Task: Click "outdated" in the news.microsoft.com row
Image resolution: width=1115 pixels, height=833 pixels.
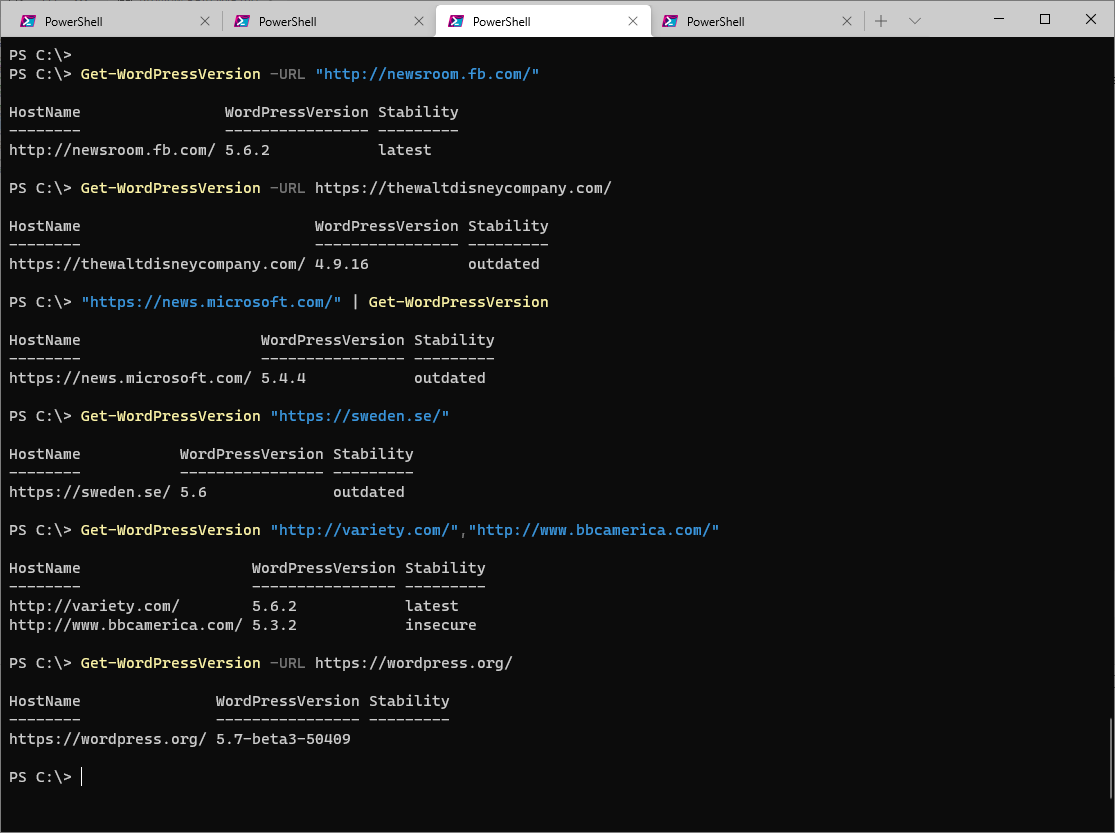Action: click(449, 378)
